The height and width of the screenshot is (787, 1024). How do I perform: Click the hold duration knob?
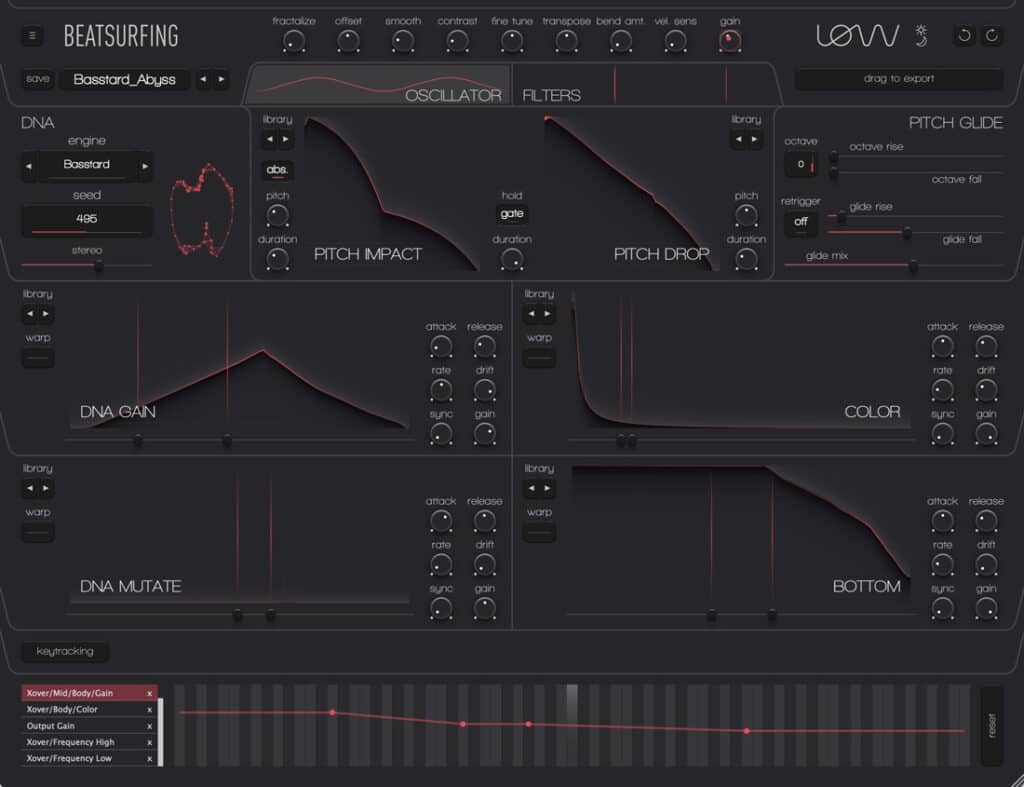tap(512, 259)
